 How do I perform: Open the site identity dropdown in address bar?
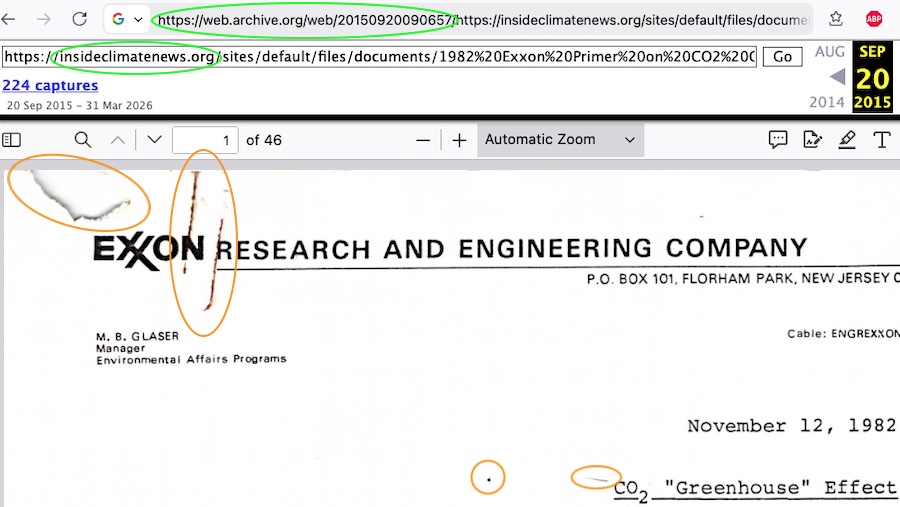coord(127,19)
